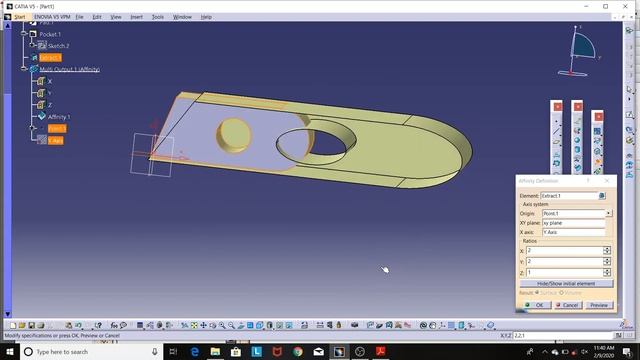
Task: Select the Zoom In magnifier icon
Action: point(222,325)
